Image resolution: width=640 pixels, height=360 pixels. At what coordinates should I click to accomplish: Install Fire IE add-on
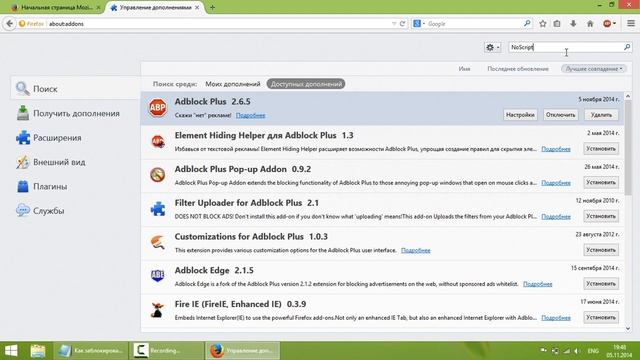601,317
